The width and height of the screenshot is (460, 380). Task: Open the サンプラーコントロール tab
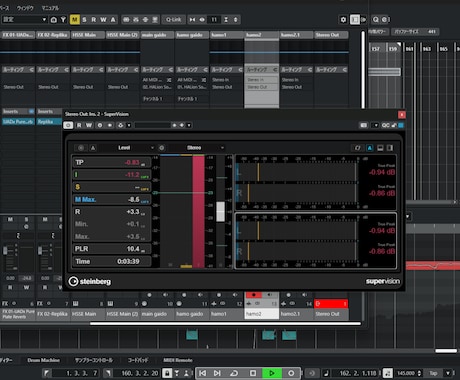pyautogui.click(x=94, y=360)
